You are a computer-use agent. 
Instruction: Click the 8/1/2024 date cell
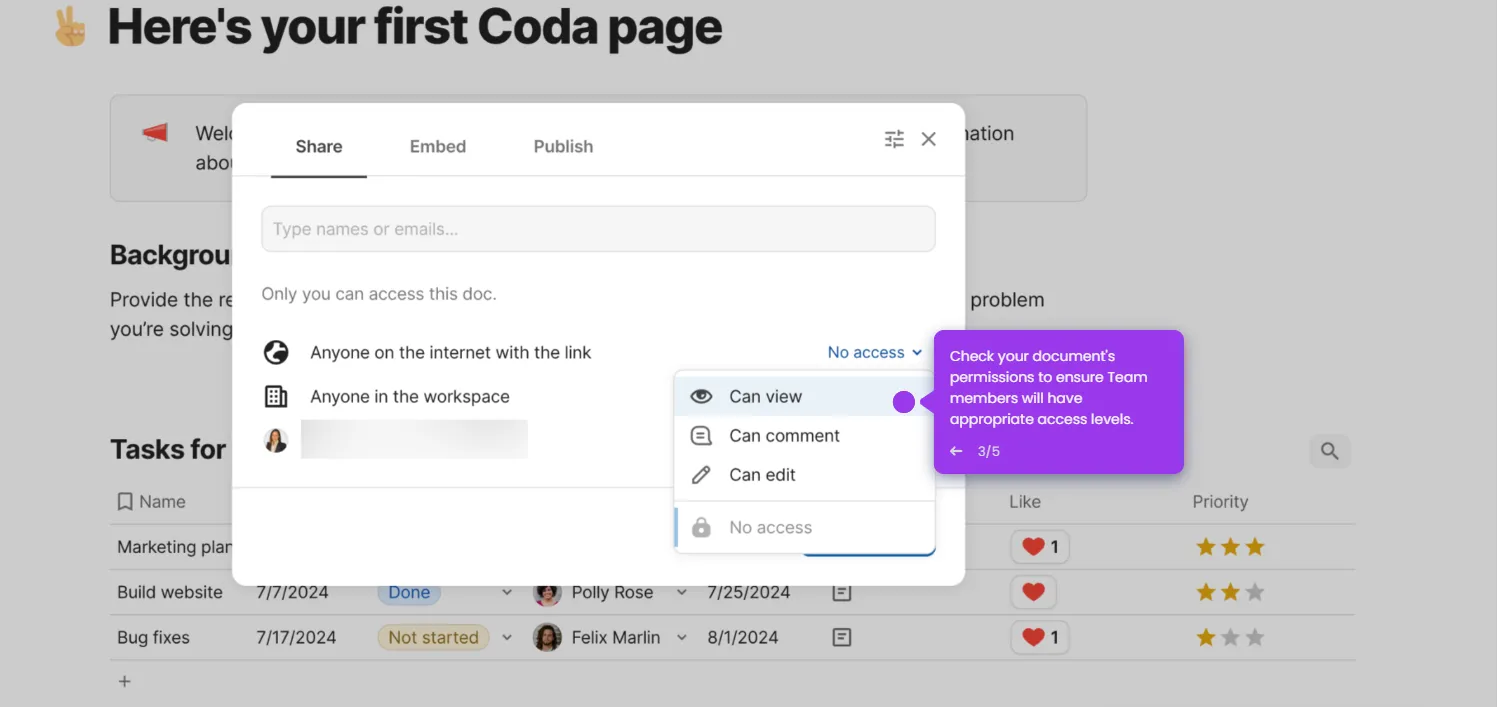tap(742, 637)
